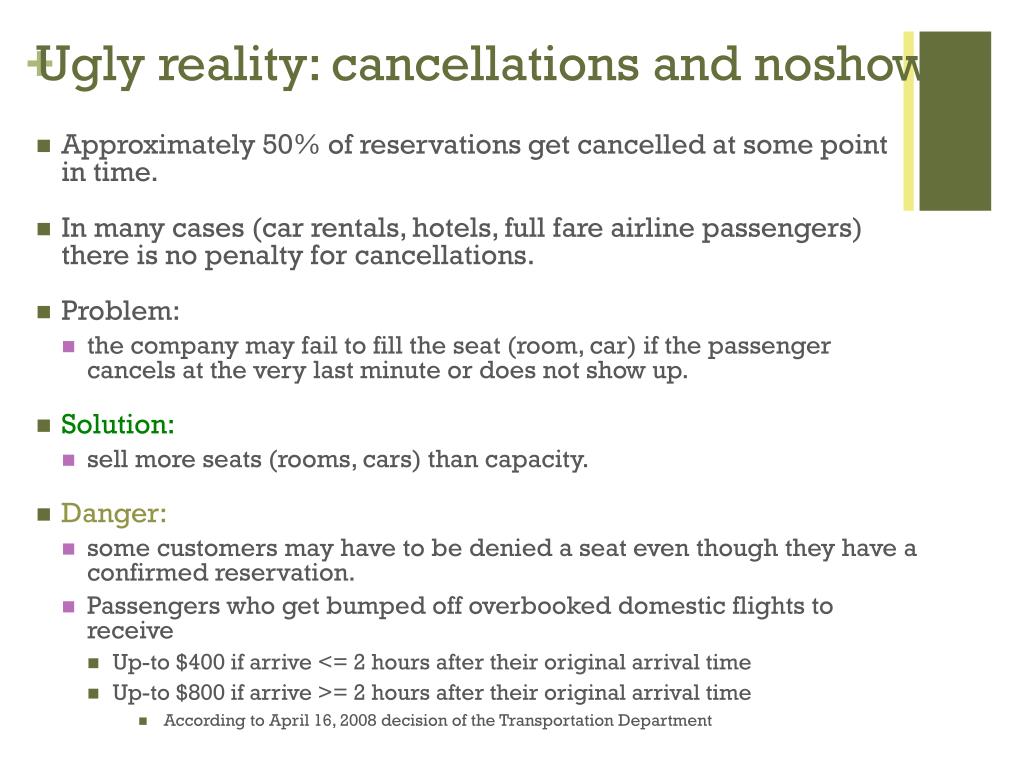Click the slide title 'Ugly reality'
Screen dimensions: 1024x768
[x=175, y=67]
